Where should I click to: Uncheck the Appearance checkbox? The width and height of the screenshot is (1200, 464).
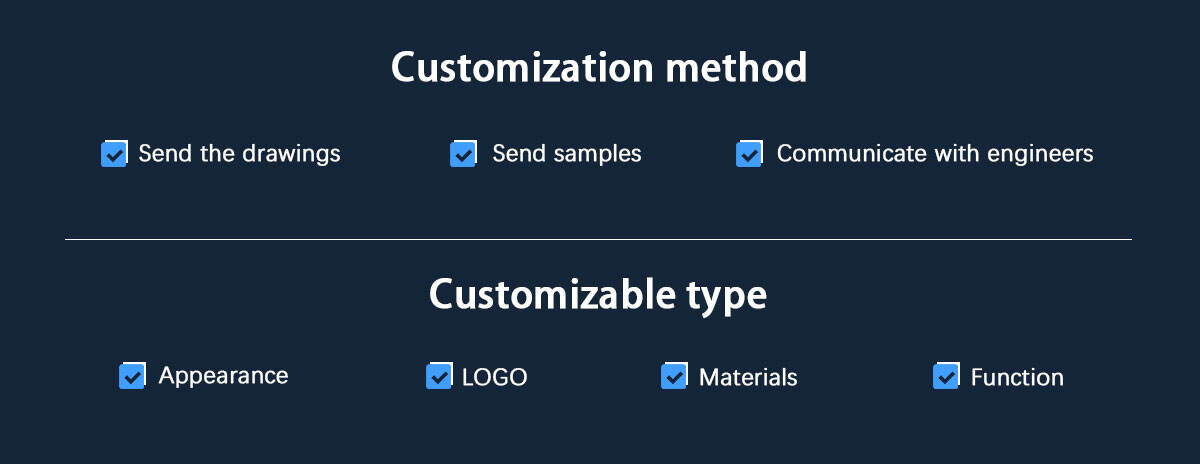(132, 376)
